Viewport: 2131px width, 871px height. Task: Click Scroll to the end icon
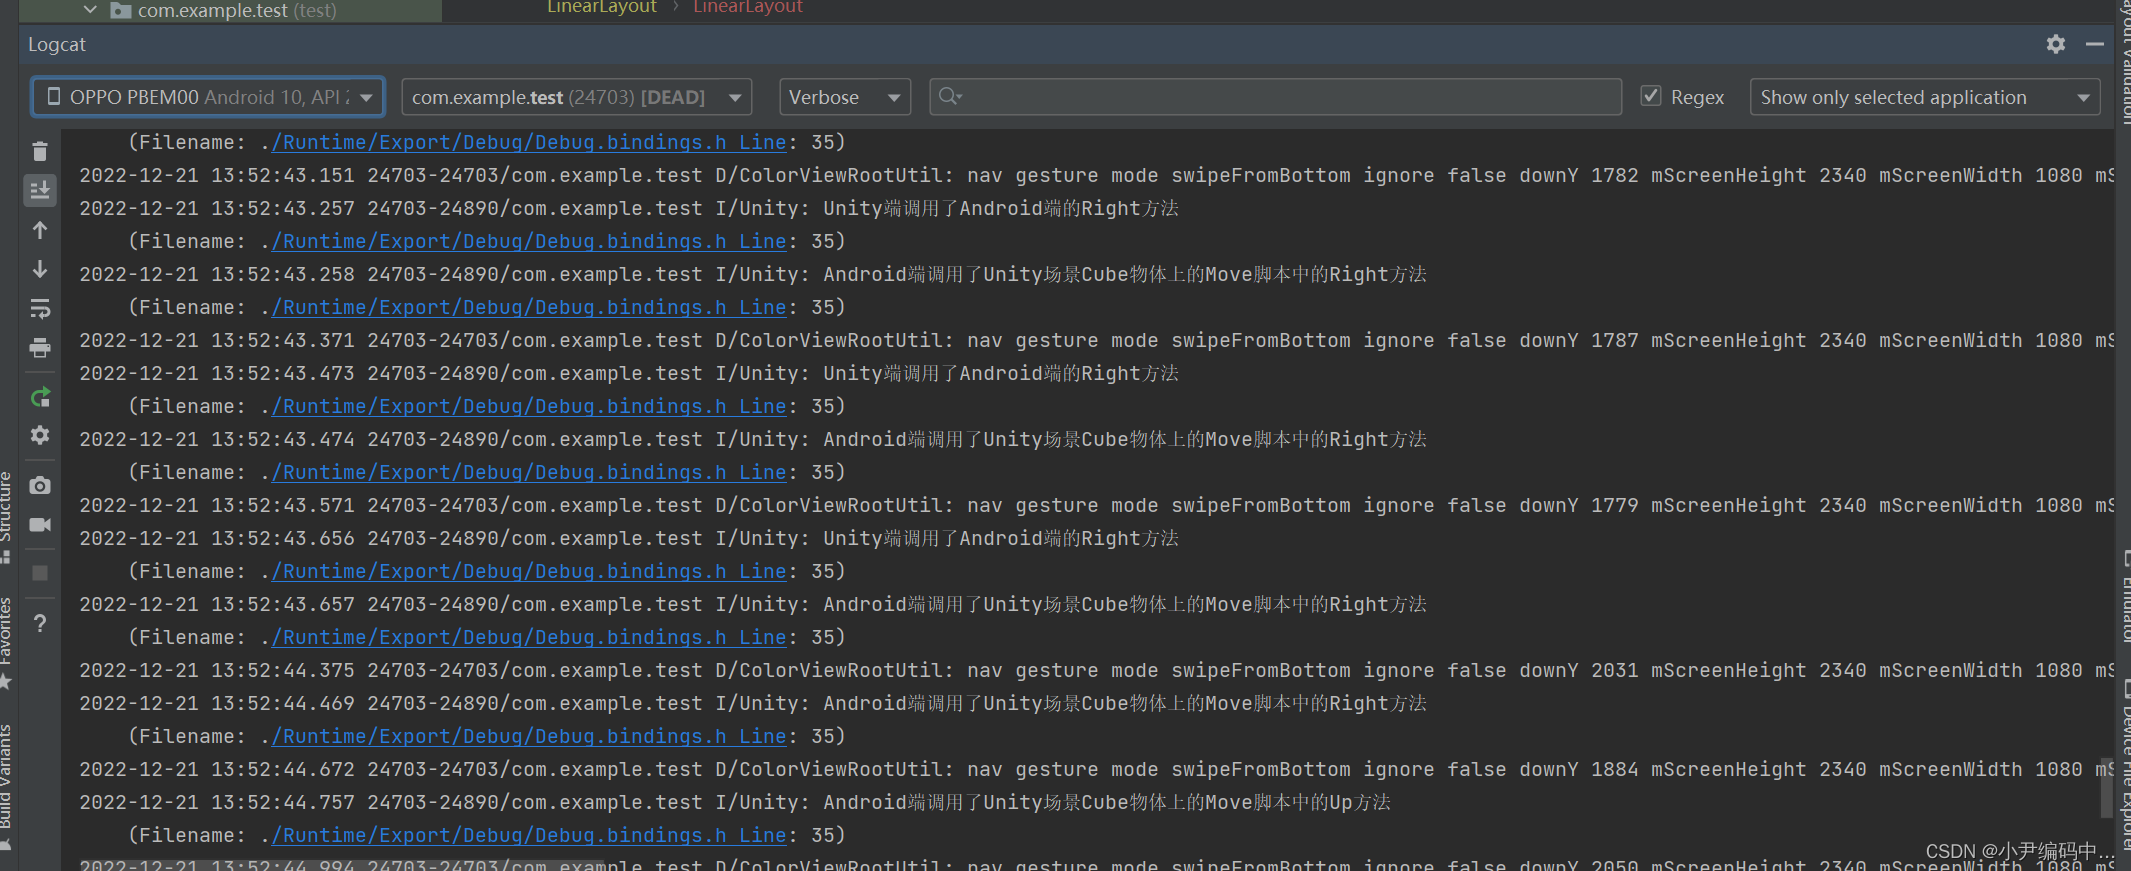(x=40, y=190)
